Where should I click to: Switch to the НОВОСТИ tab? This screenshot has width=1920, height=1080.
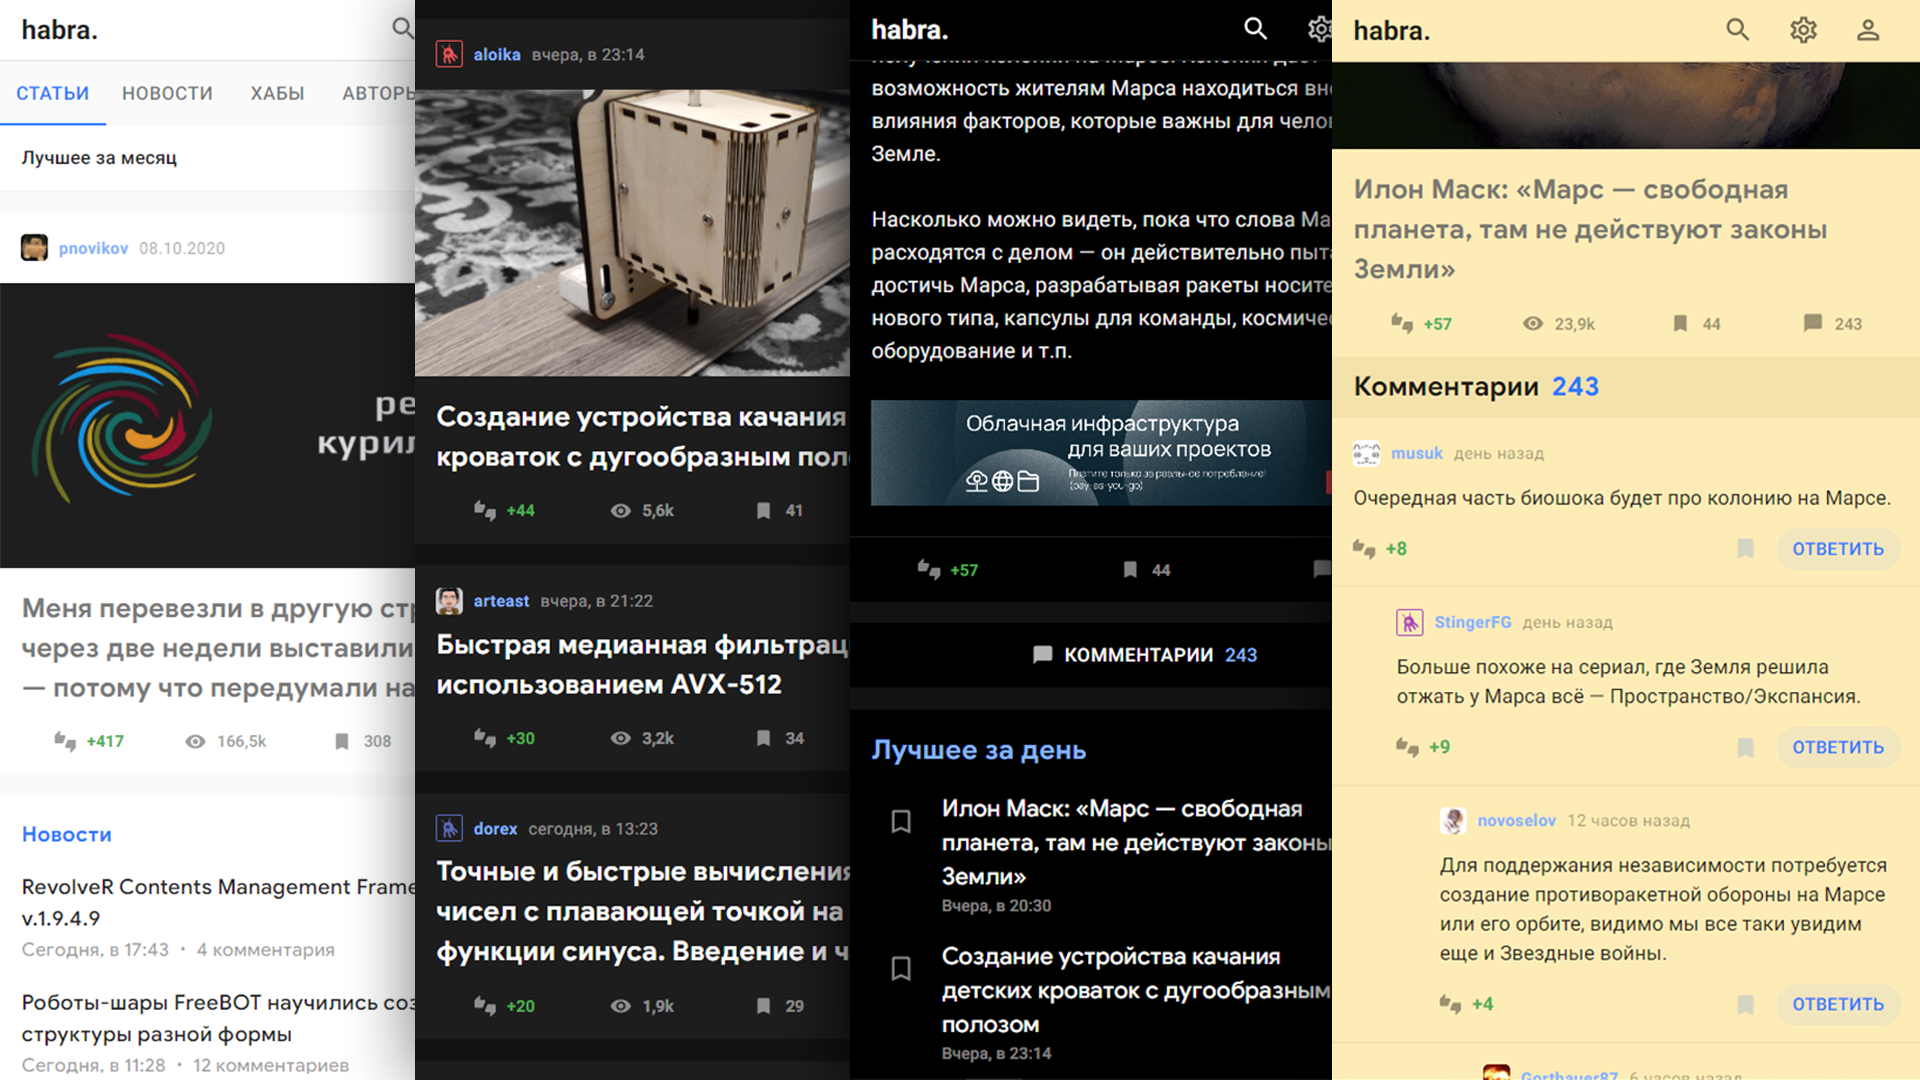(167, 93)
